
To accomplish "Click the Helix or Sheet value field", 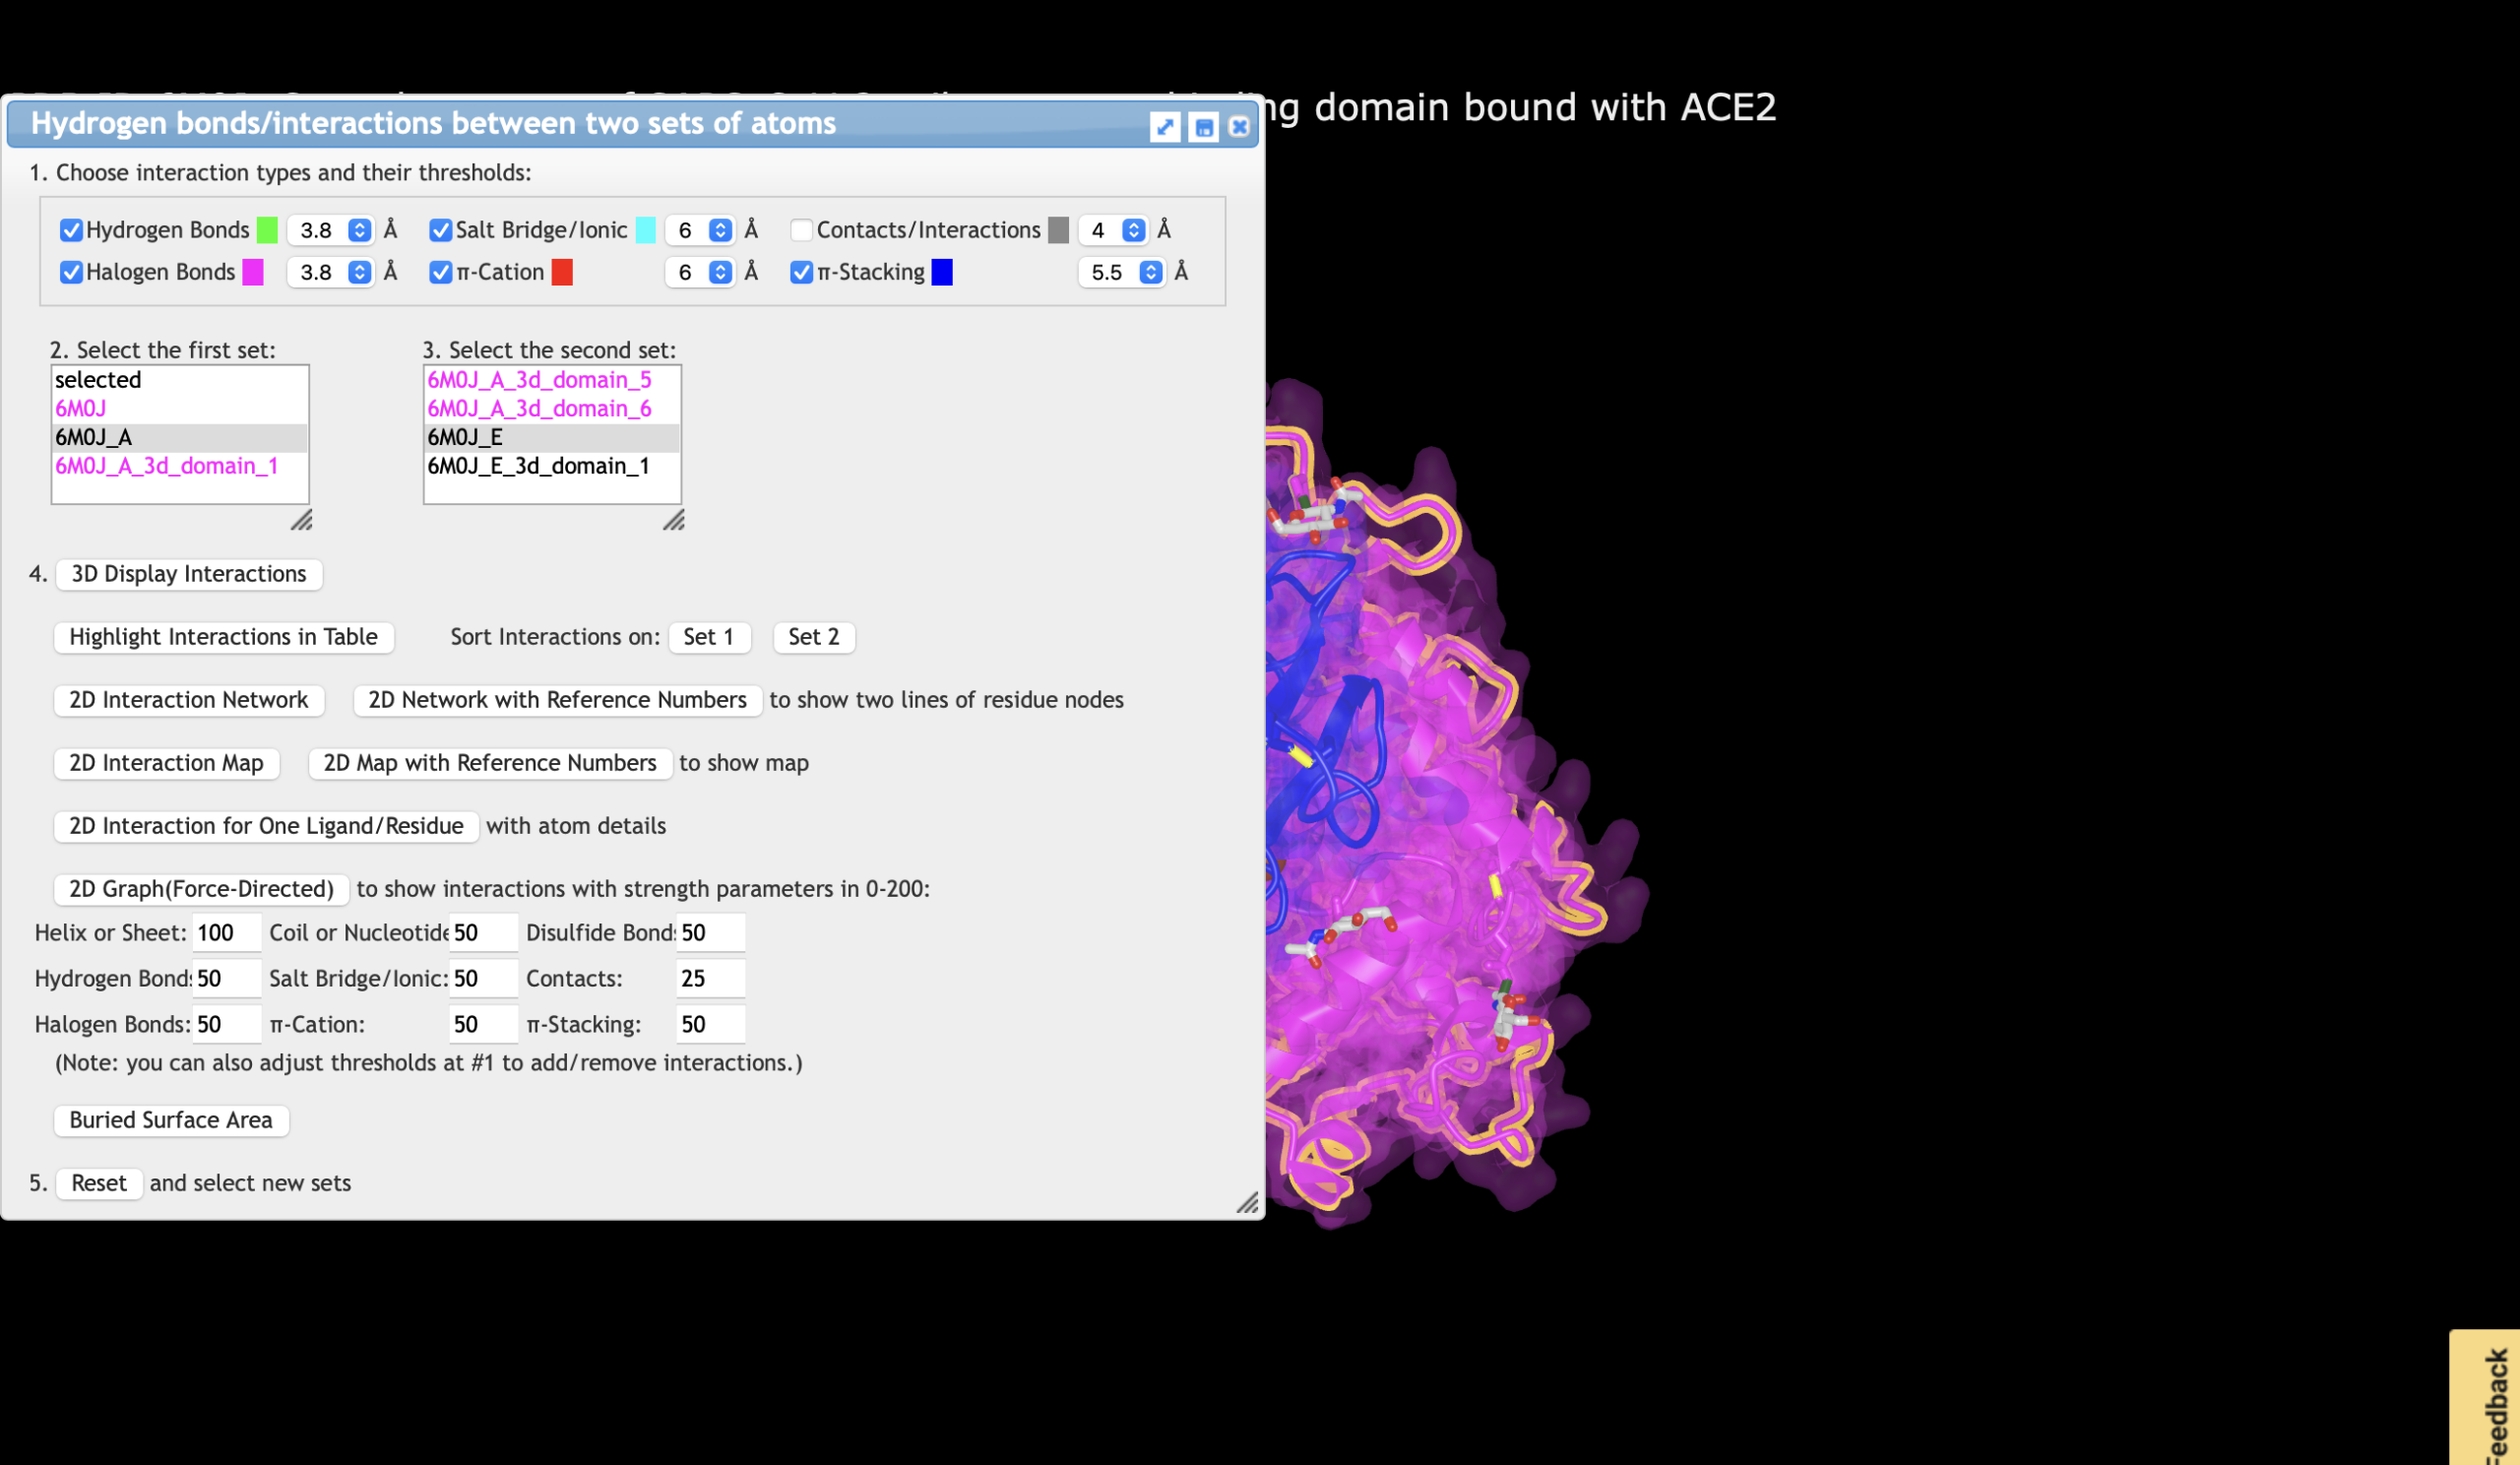I will 226,932.
